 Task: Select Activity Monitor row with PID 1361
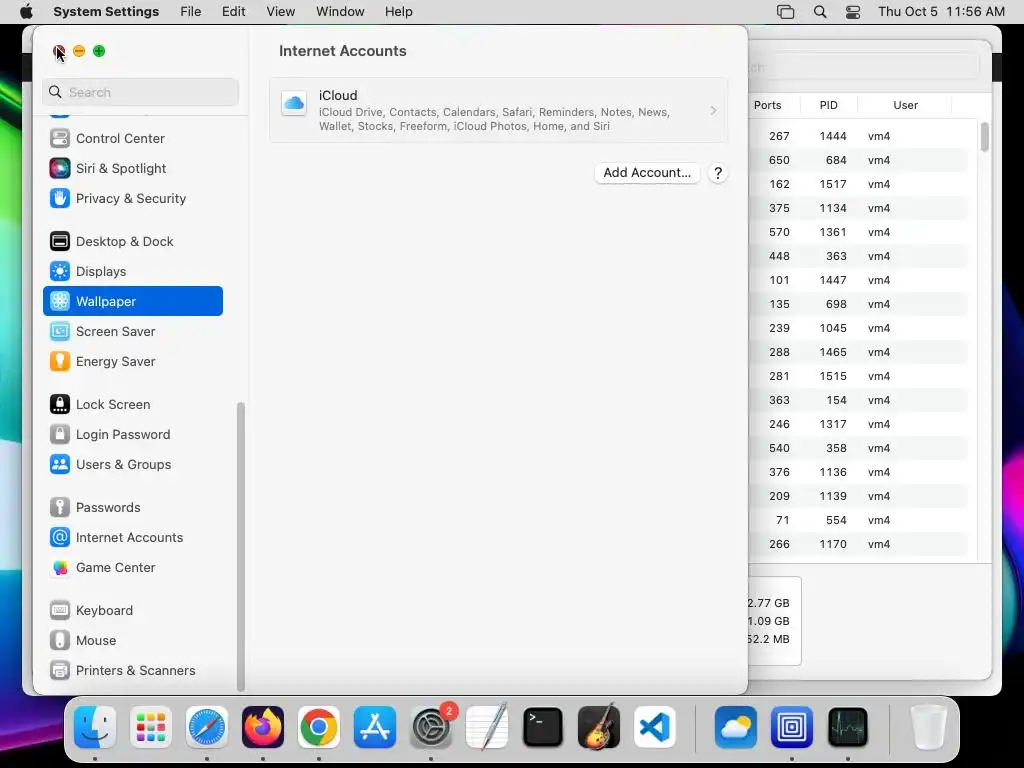pos(858,232)
